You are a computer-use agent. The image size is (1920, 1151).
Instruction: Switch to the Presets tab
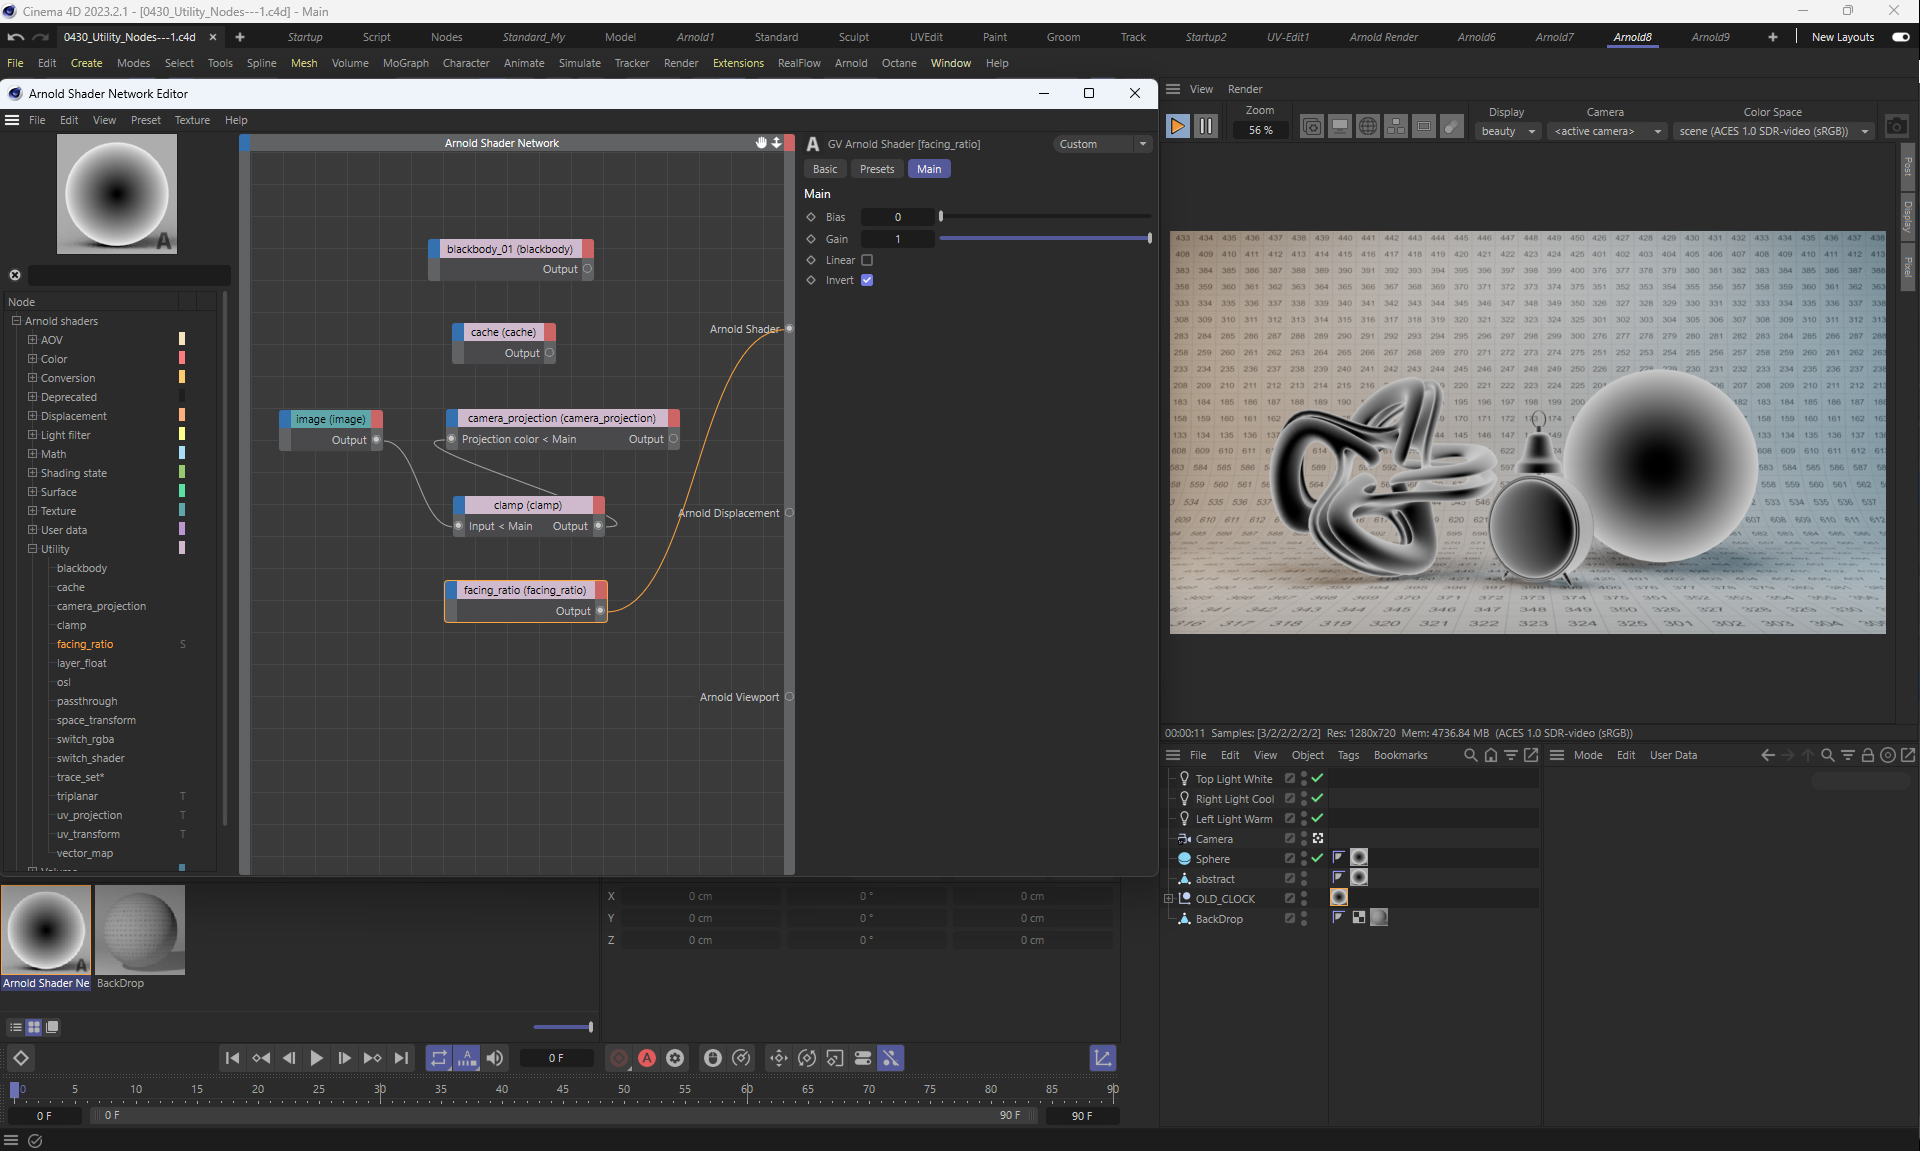coord(876,169)
